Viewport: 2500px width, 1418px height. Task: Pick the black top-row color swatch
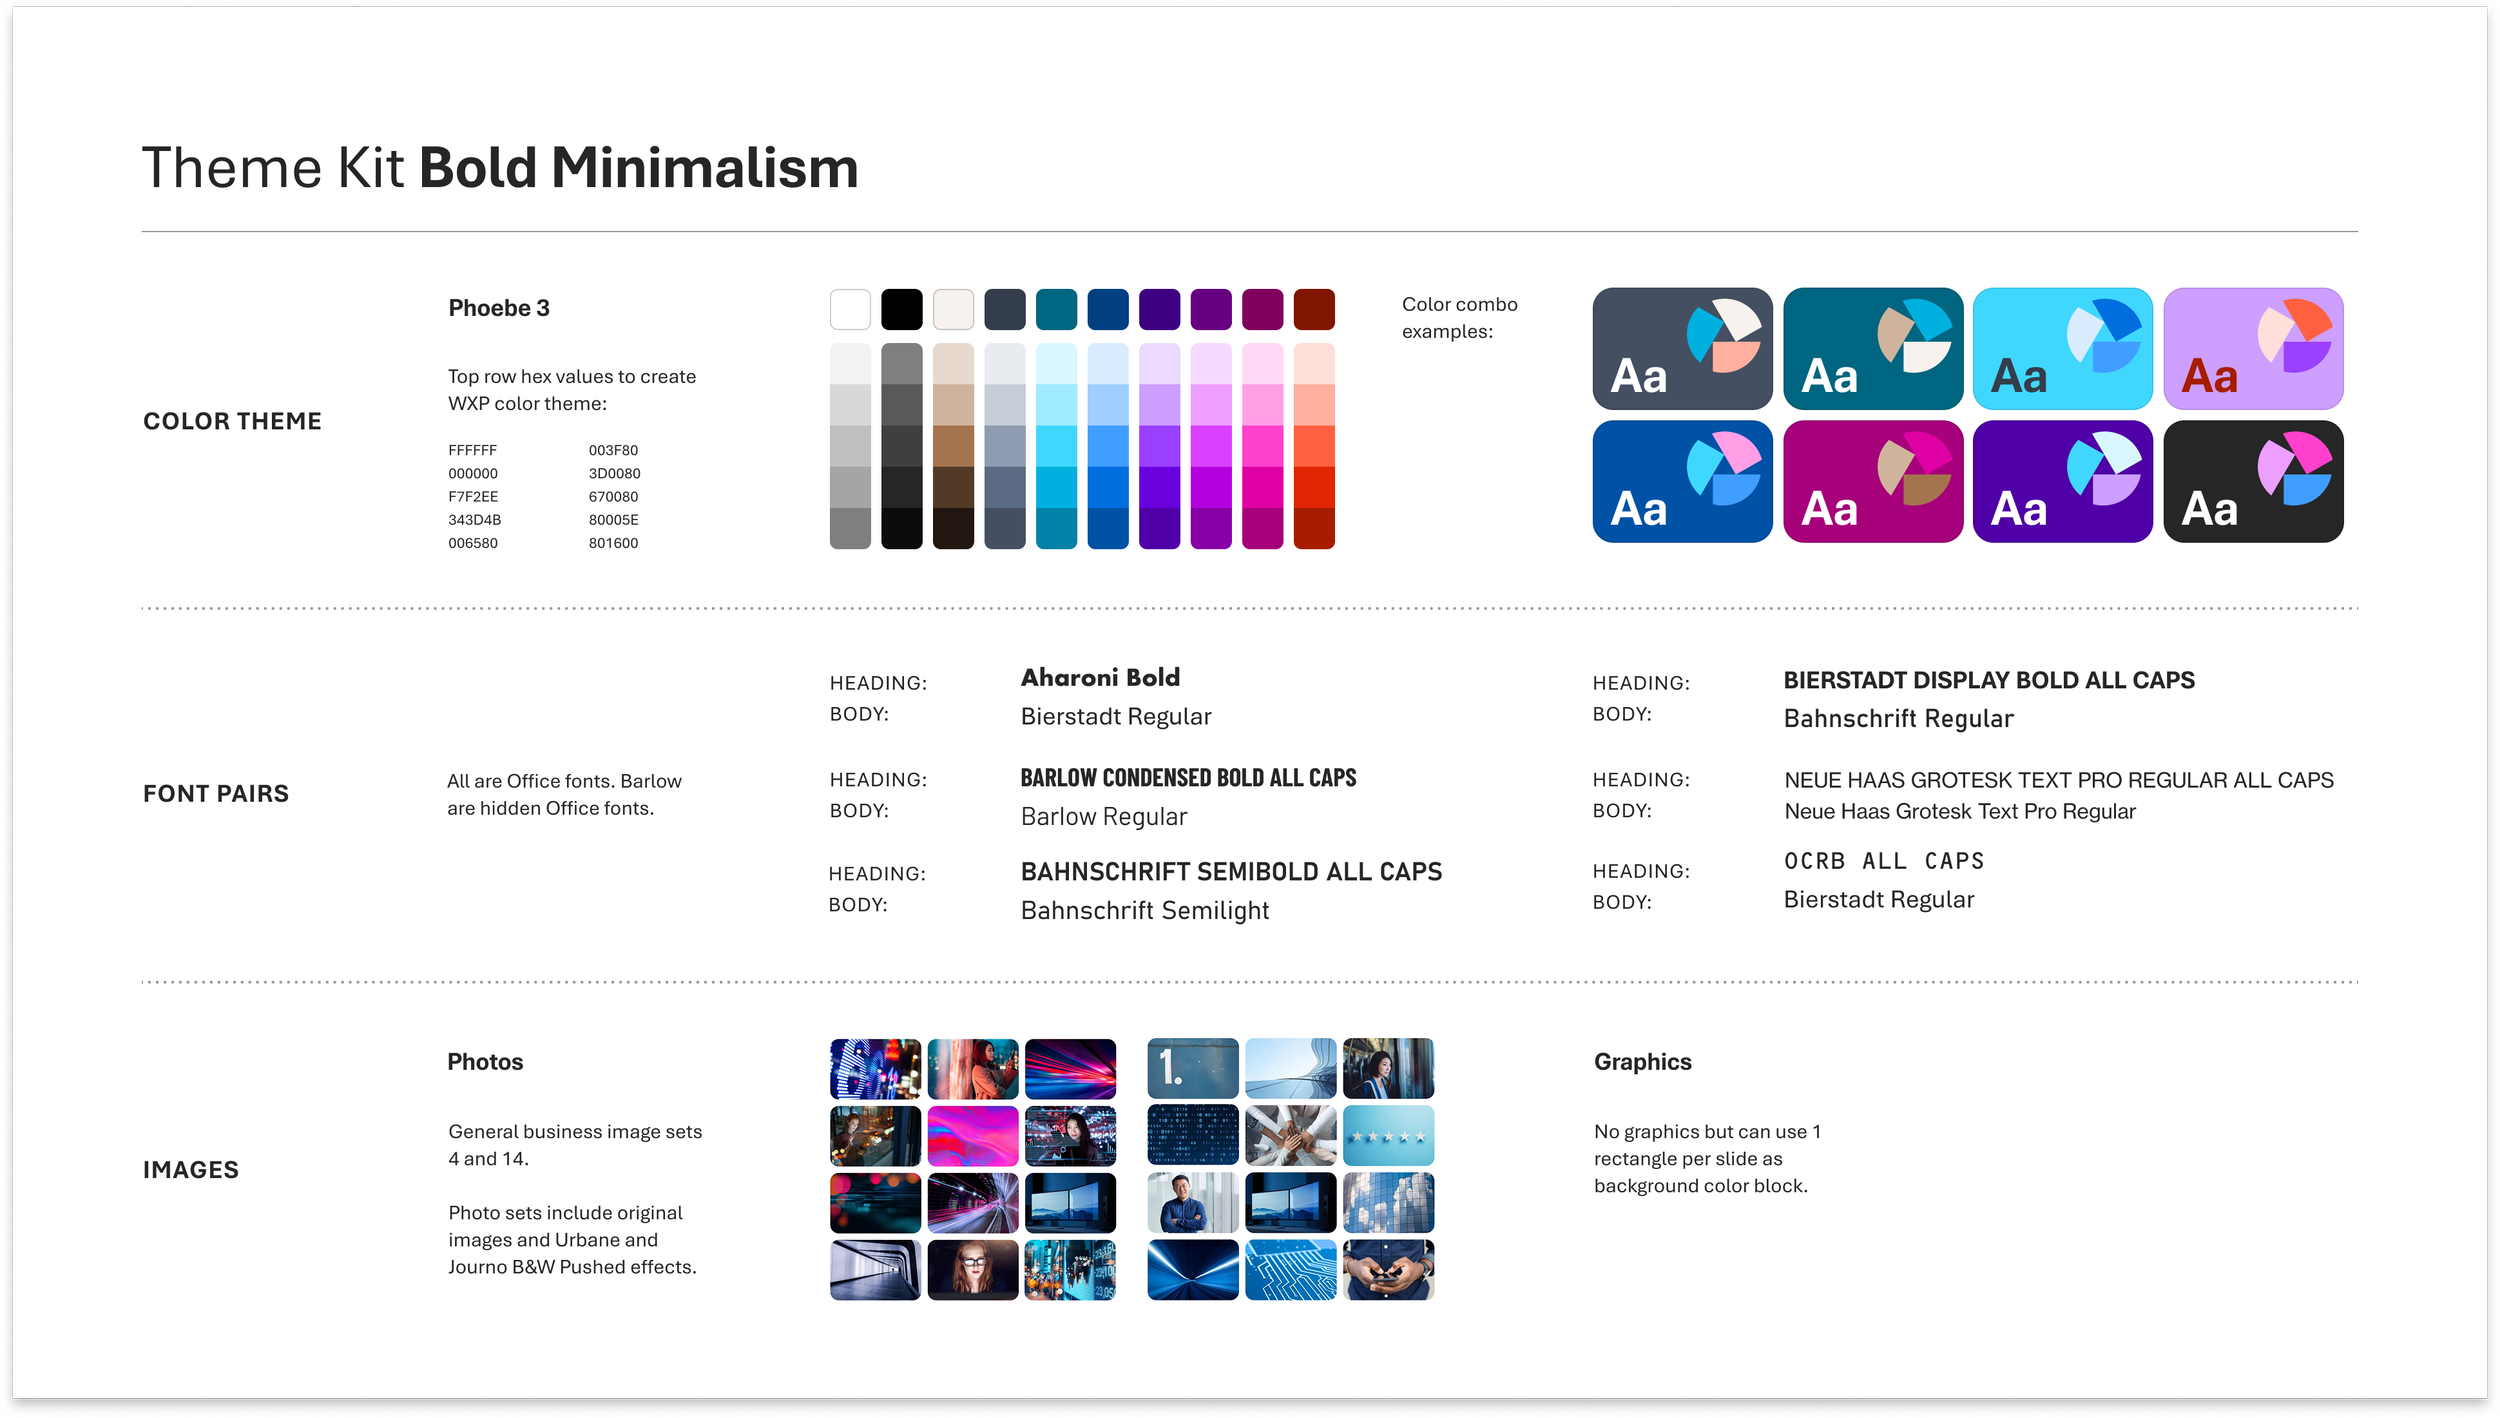point(901,309)
